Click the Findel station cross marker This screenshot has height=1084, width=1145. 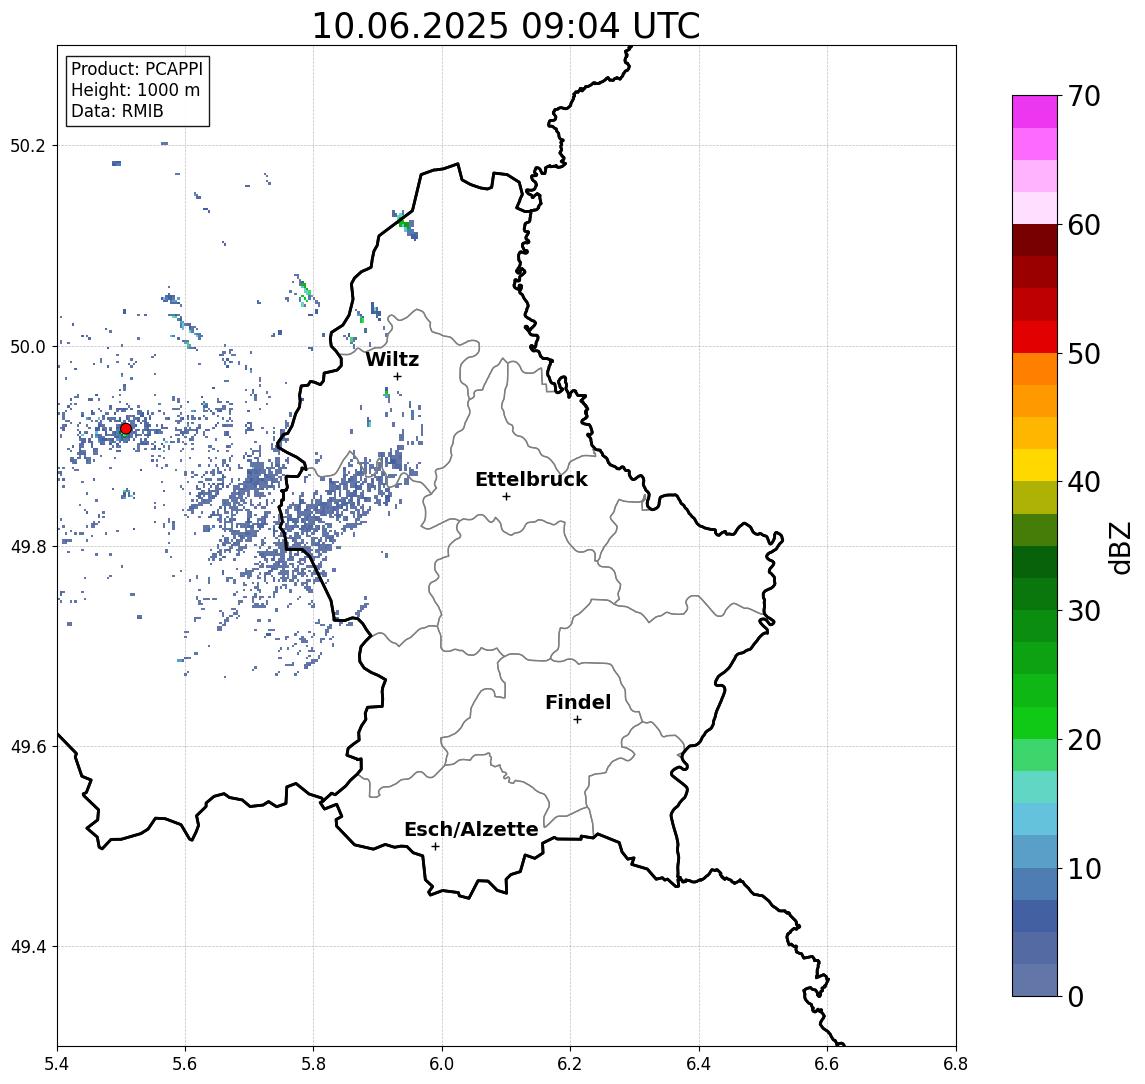[x=577, y=720]
